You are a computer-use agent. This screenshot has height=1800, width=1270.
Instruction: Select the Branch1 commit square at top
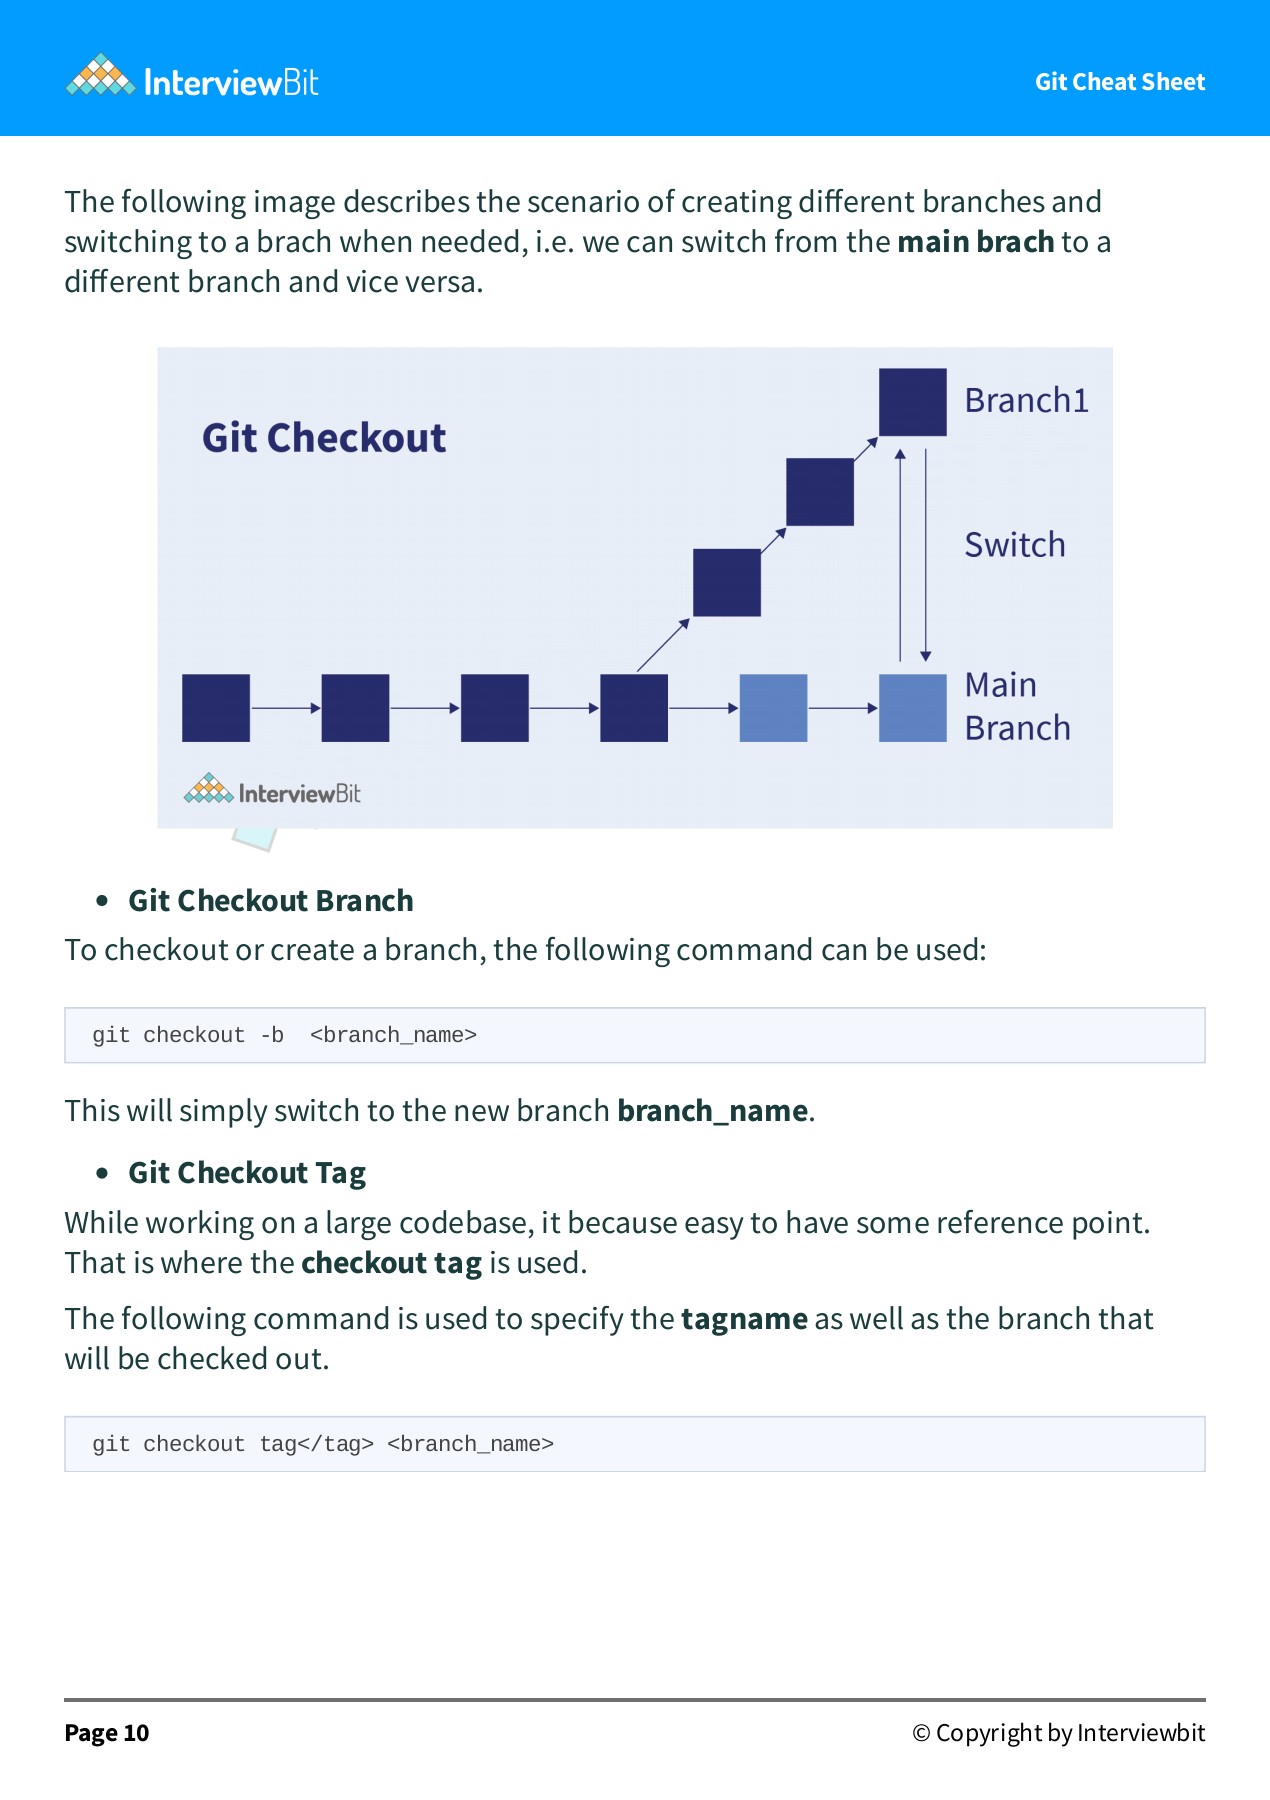pos(912,402)
